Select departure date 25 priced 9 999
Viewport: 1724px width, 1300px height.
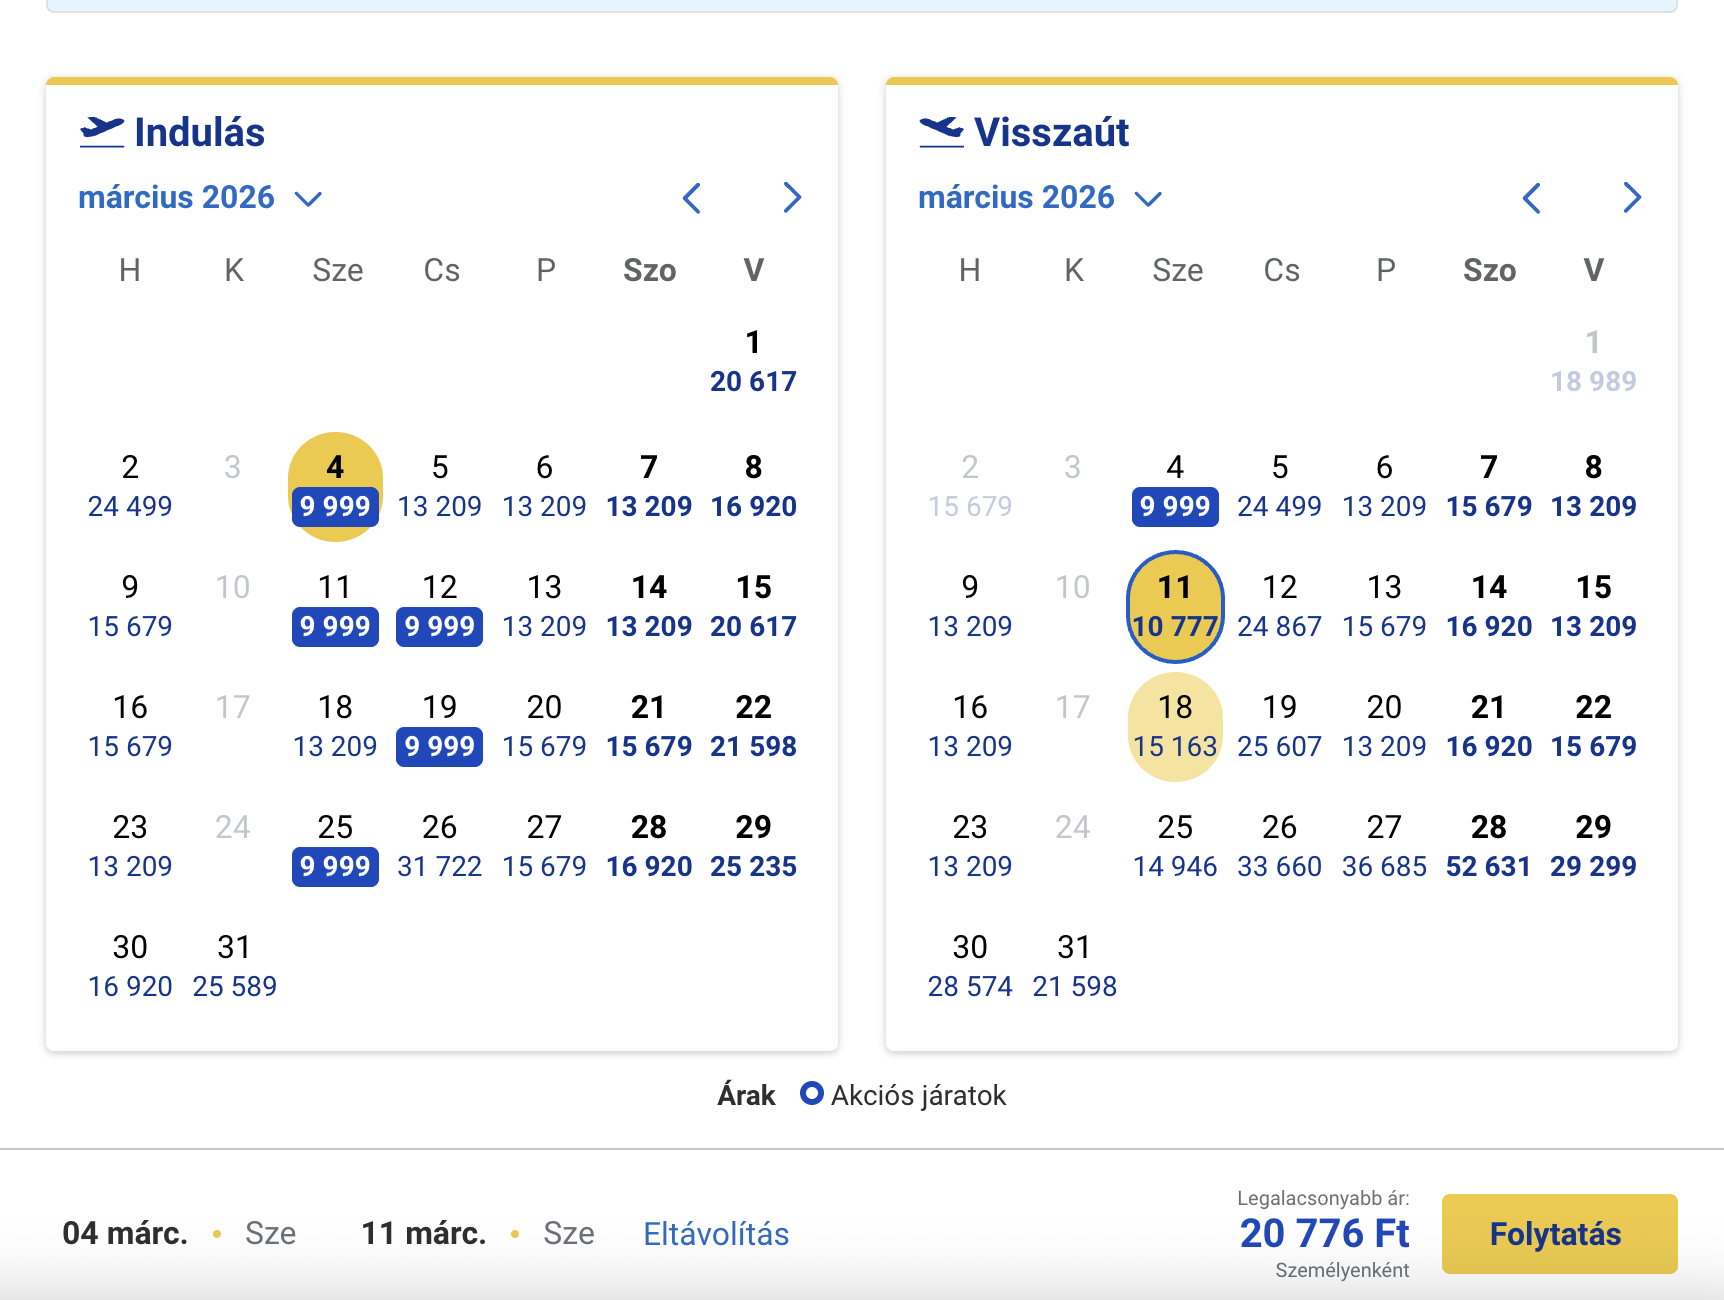click(x=335, y=847)
